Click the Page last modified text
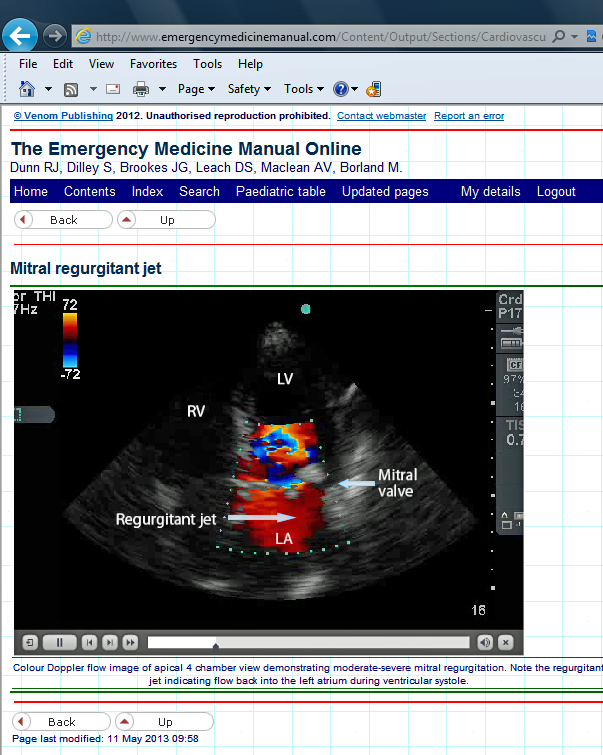Viewport: 603px width, 755px height. point(105,739)
